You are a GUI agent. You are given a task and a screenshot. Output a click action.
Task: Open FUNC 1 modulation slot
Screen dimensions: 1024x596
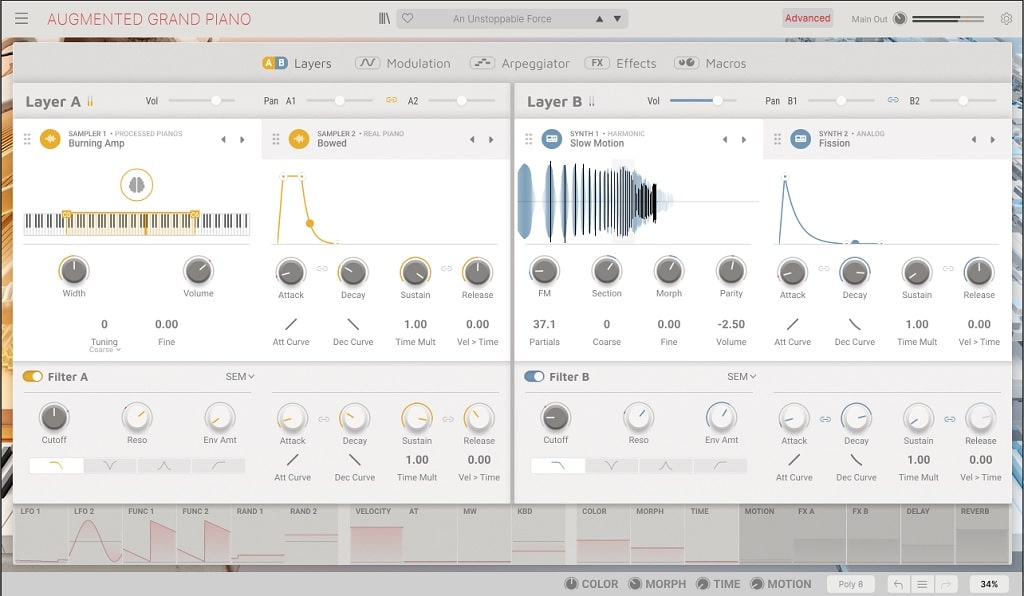pos(149,534)
